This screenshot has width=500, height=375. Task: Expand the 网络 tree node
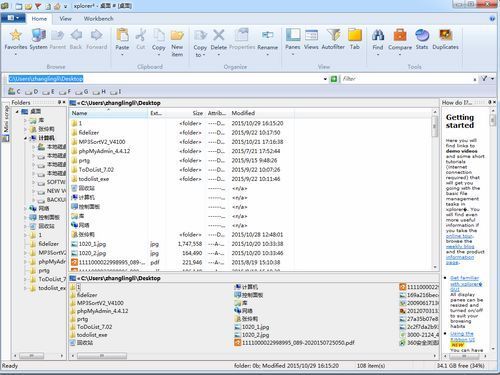[25, 208]
